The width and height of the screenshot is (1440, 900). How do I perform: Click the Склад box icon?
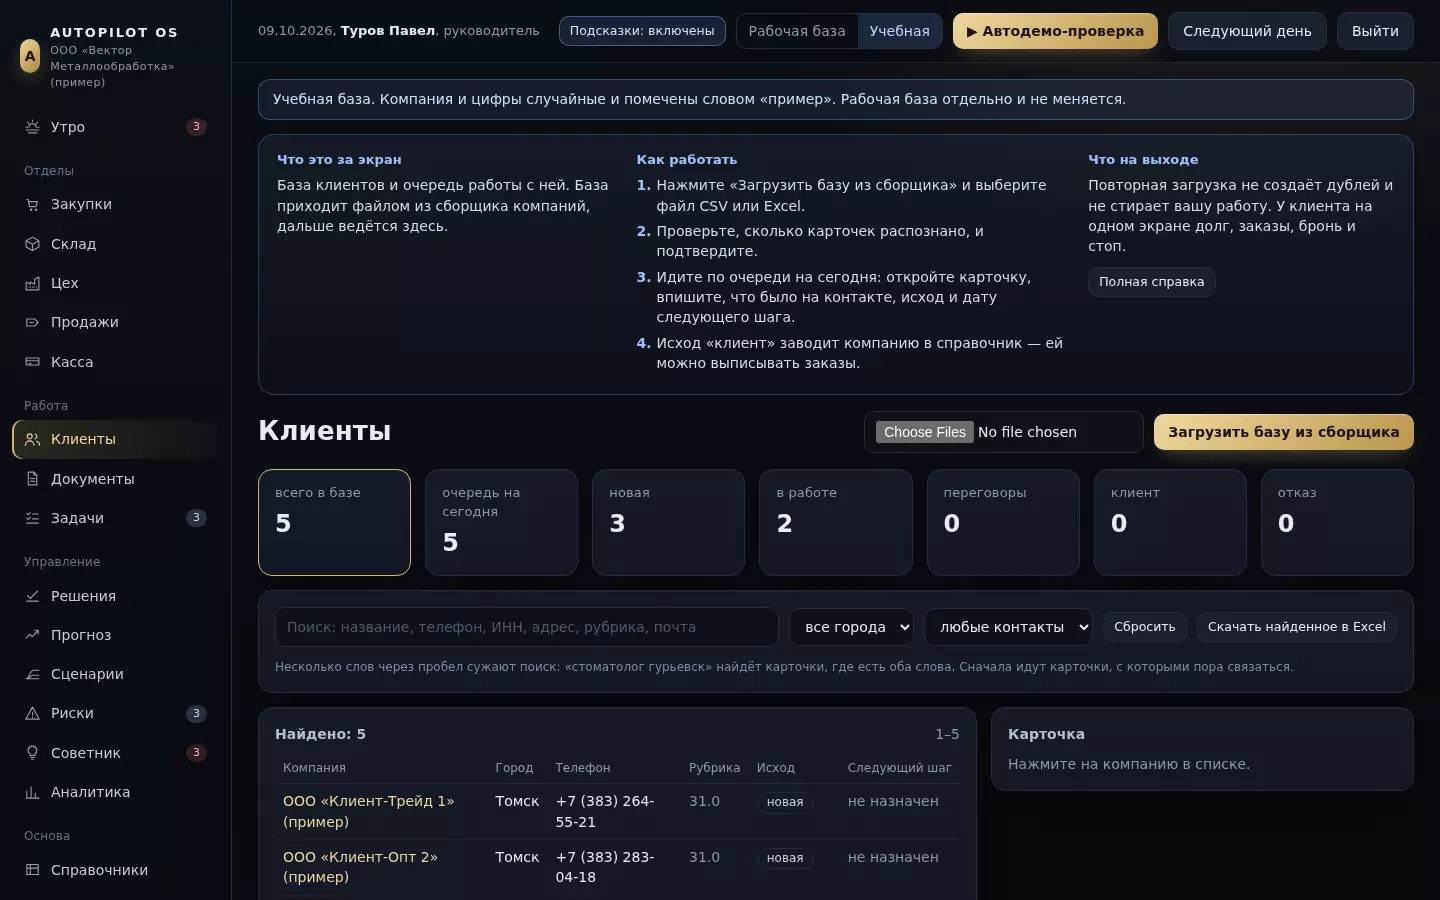tap(32, 244)
